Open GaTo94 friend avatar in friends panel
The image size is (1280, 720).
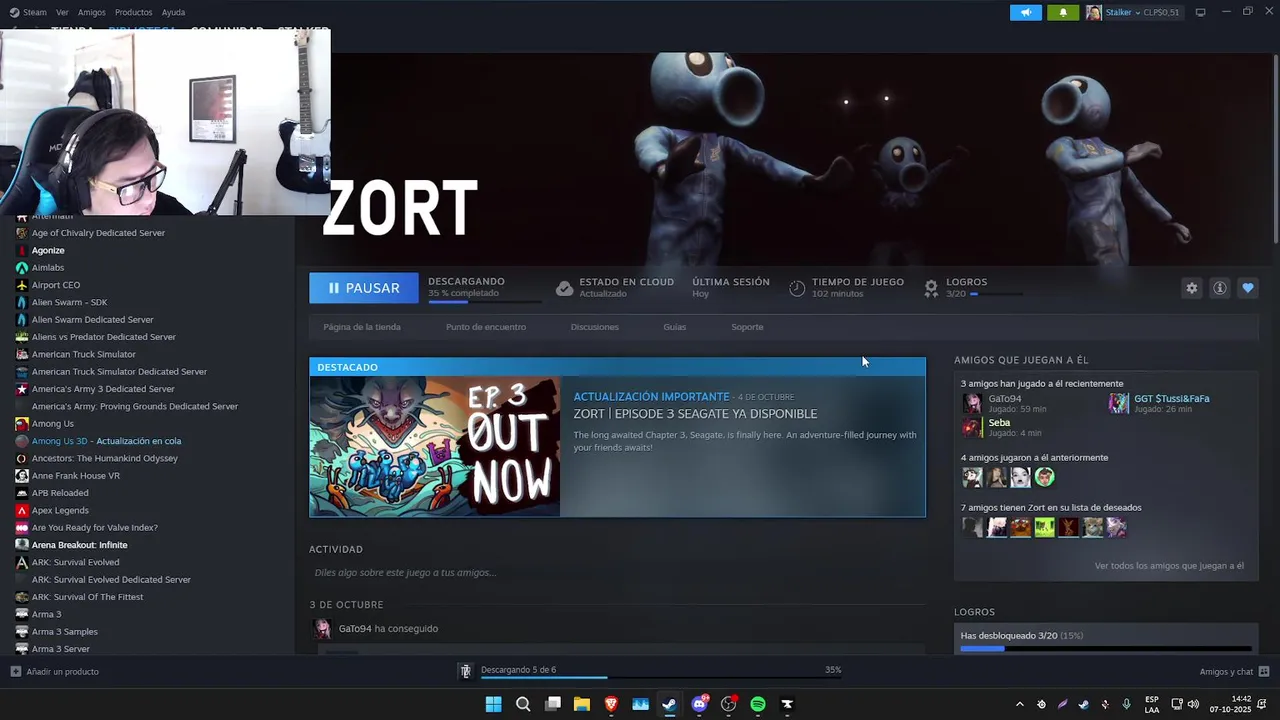click(971, 403)
